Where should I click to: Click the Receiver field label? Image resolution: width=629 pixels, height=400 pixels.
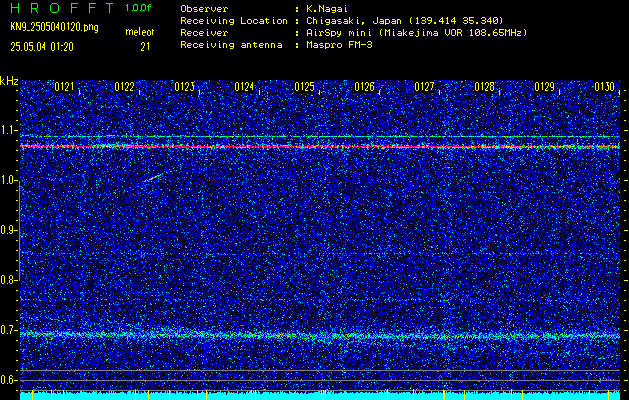click(x=204, y=33)
